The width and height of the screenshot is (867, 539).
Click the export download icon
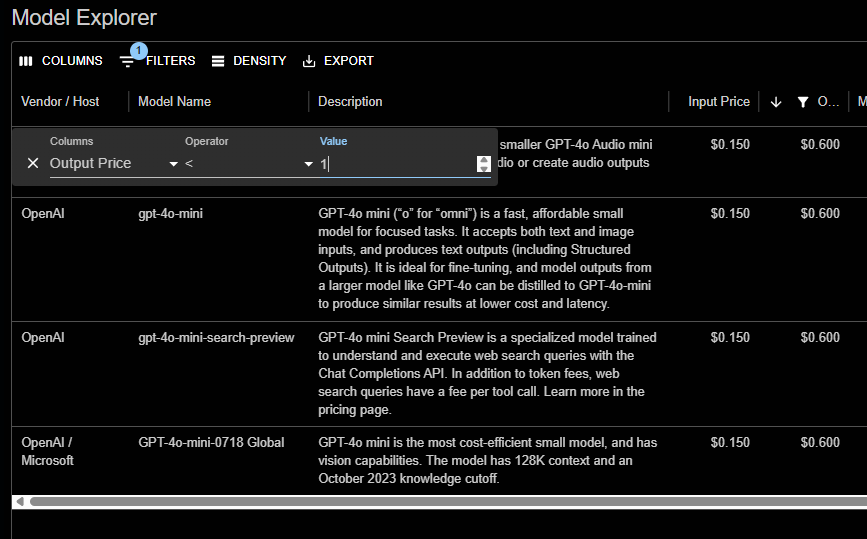pos(309,61)
